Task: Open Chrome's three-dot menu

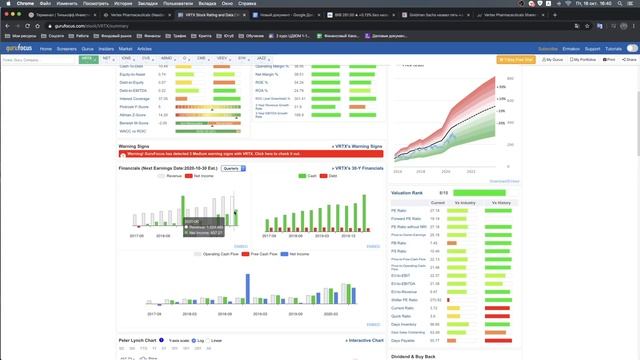Action: pos(633,26)
